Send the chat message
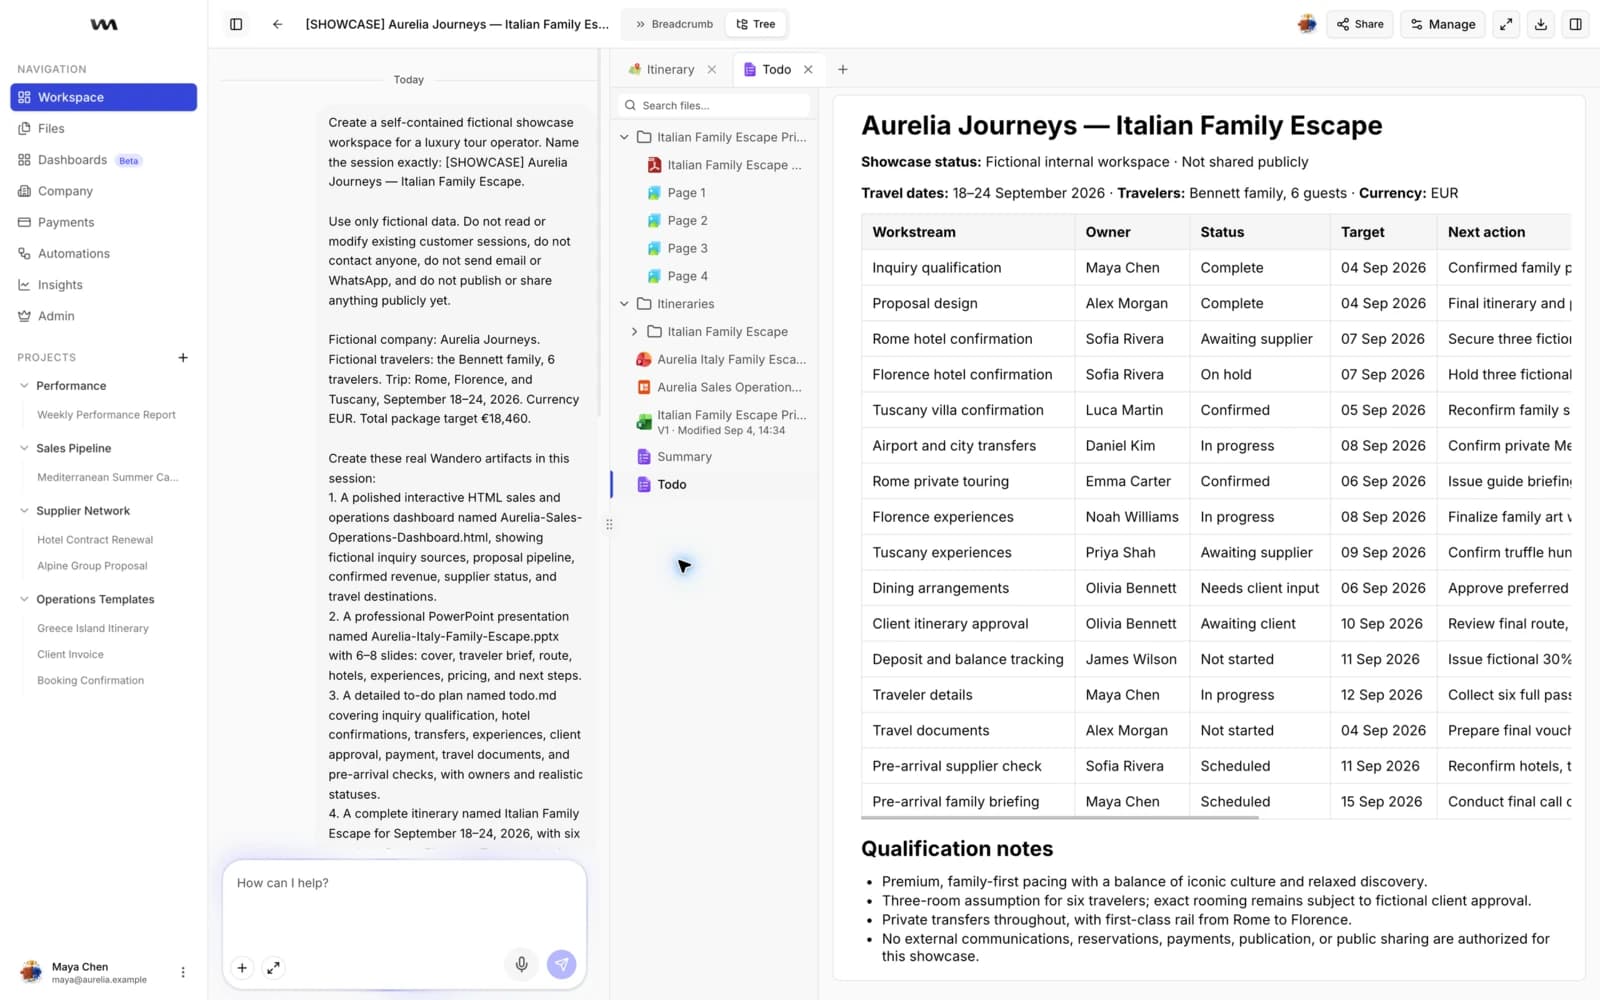This screenshot has width=1600, height=1000. (562, 964)
